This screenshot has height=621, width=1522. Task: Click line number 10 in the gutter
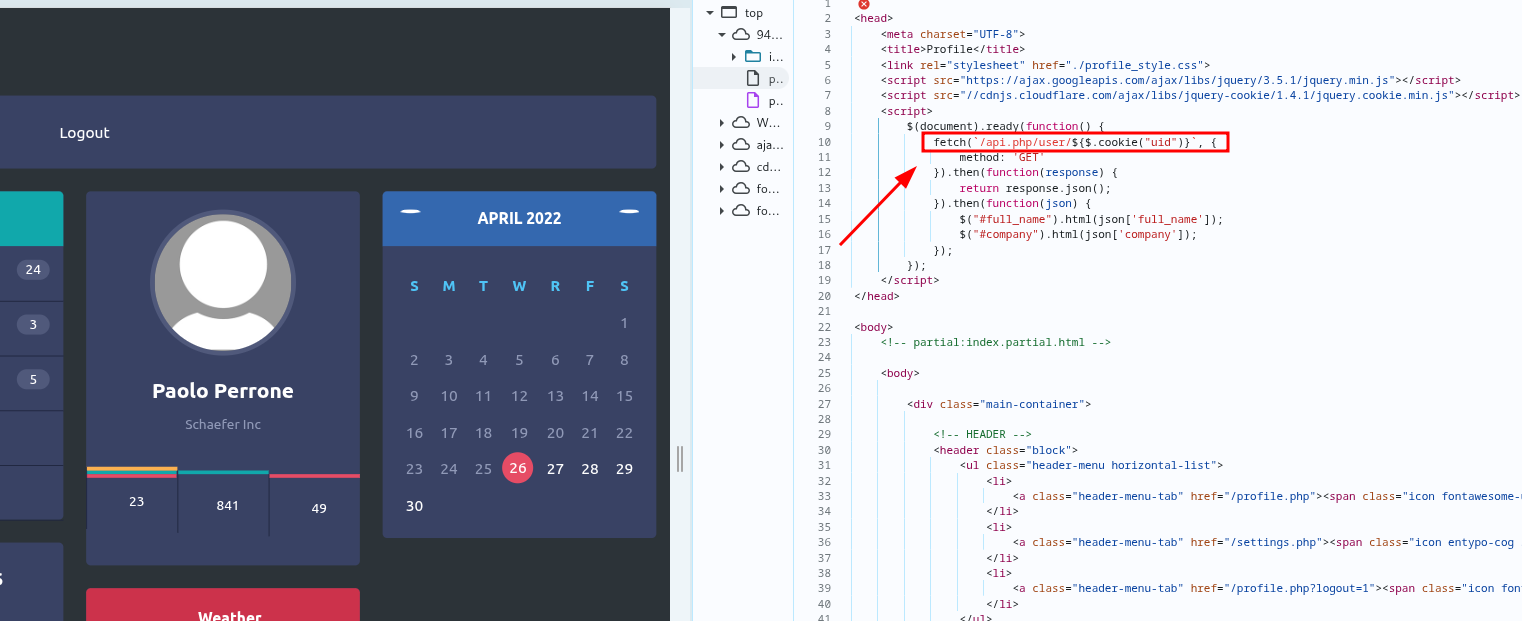coord(824,142)
